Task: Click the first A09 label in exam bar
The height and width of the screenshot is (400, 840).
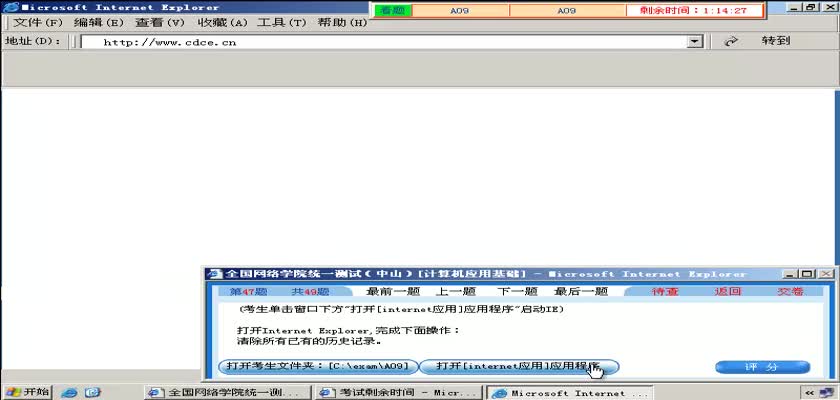Action: pos(460,10)
